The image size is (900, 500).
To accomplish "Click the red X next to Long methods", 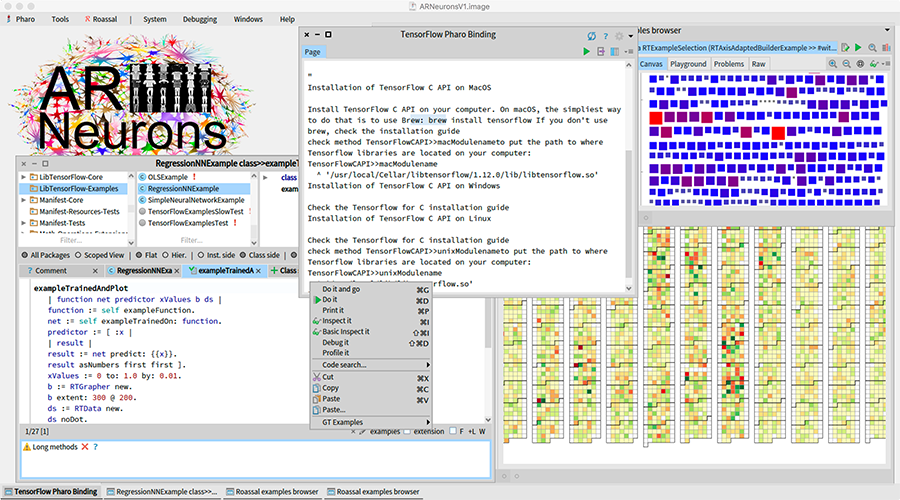I will [x=85, y=447].
